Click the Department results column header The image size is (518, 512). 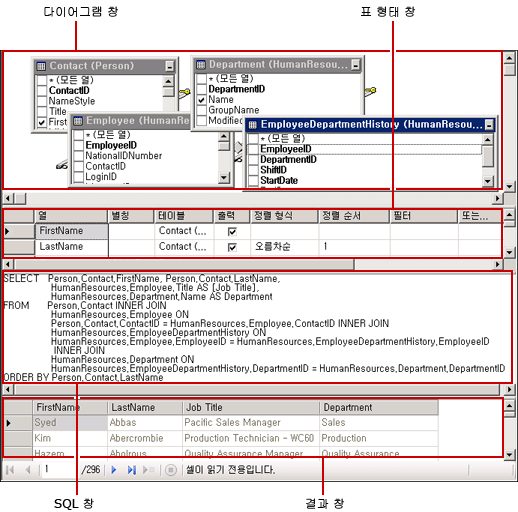point(379,407)
